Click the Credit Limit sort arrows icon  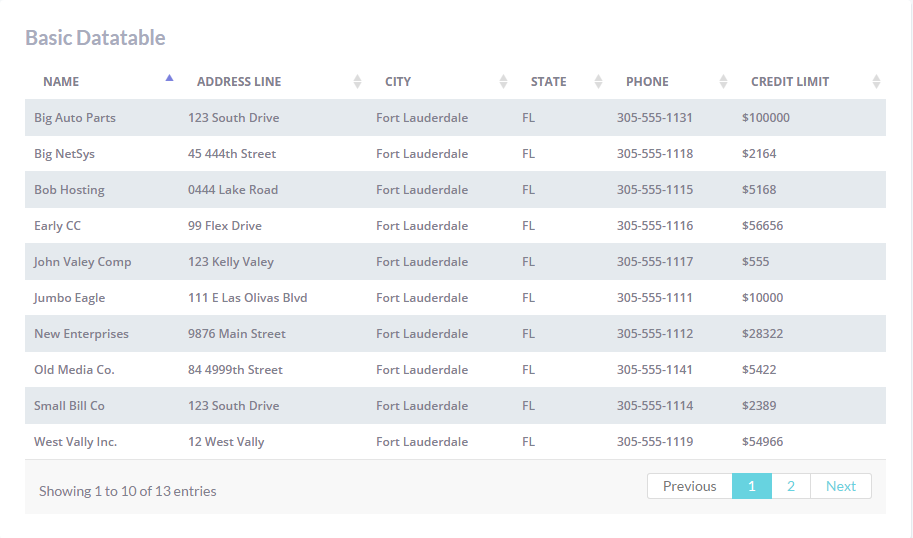(876, 82)
